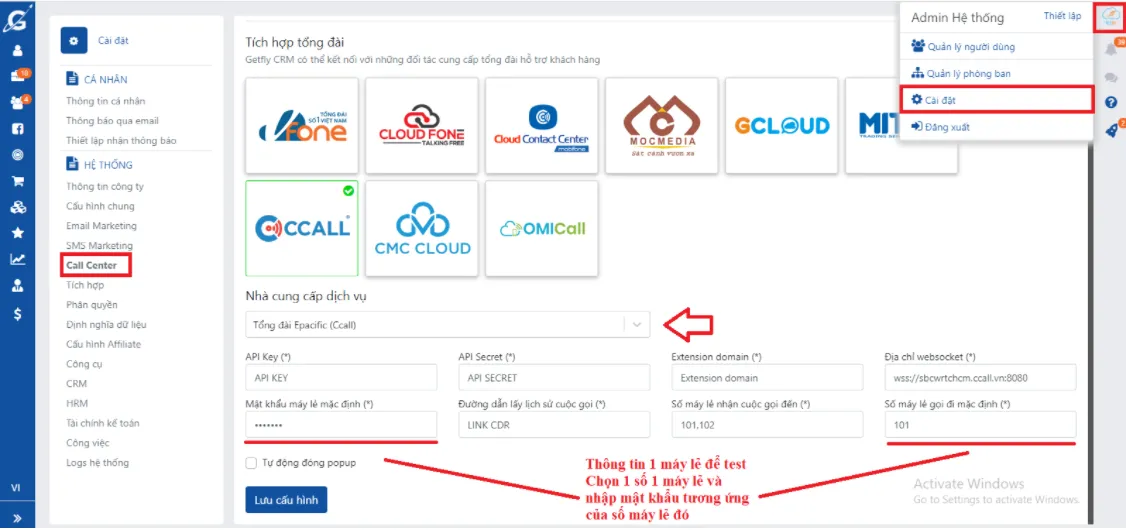Open the Facebook icon in left sidebar
This screenshot has height=530, width=1126.
(18, 129)
